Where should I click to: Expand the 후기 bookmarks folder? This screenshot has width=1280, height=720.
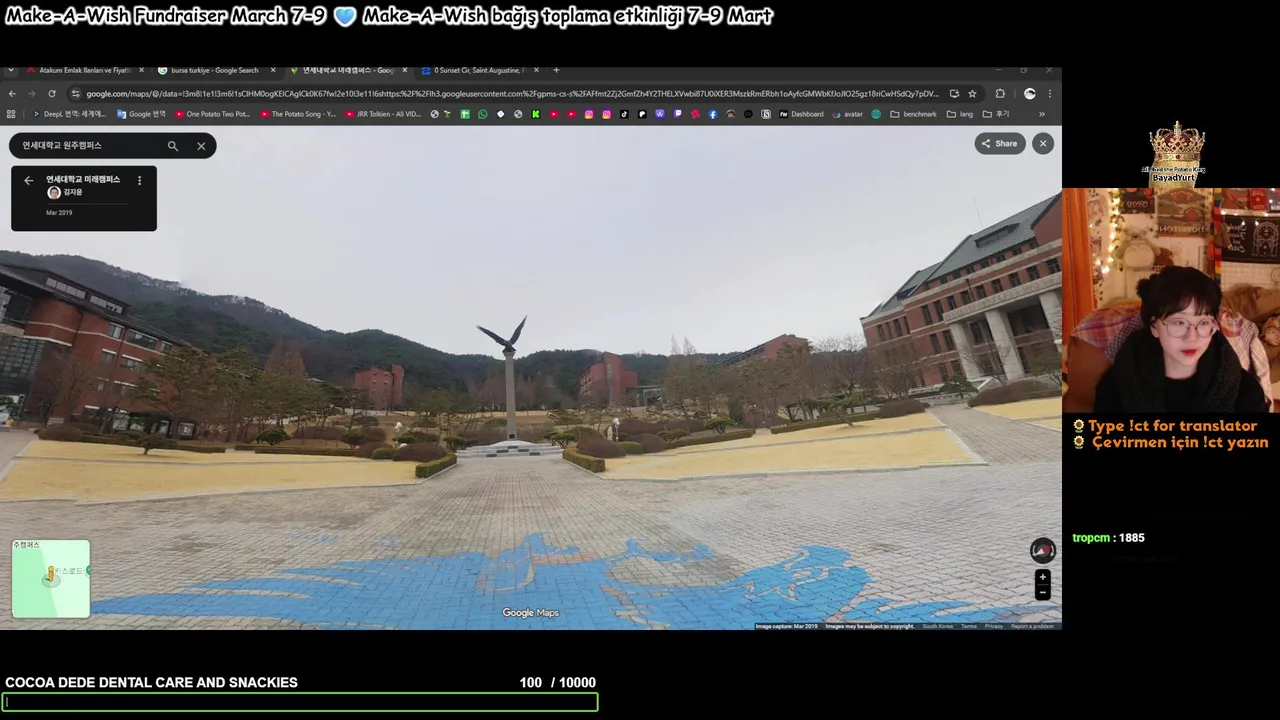[995, 114]
